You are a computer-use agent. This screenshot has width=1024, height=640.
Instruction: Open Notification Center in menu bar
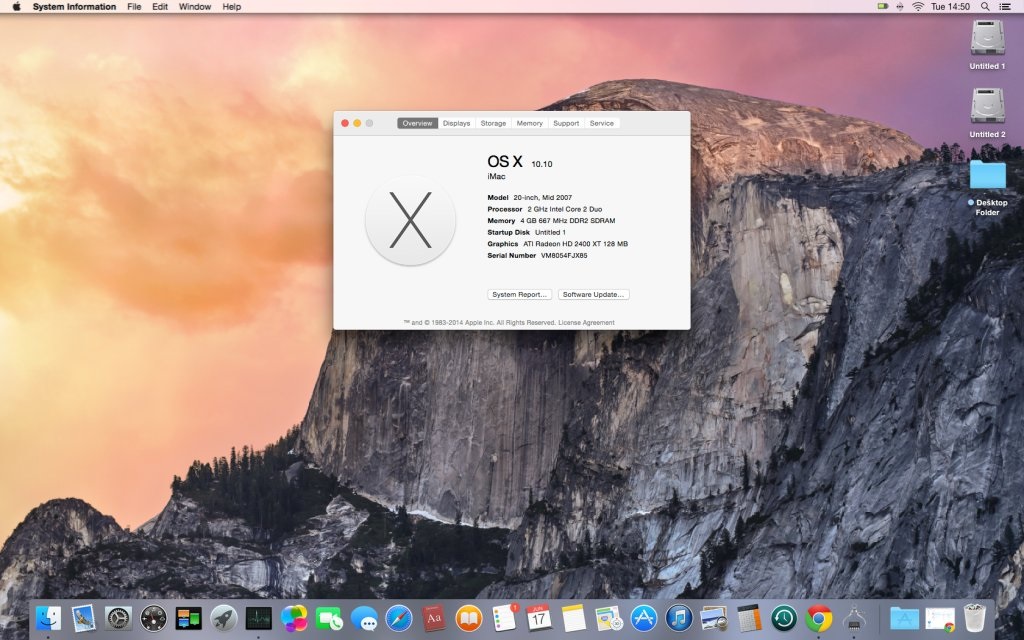point(1005,7)
